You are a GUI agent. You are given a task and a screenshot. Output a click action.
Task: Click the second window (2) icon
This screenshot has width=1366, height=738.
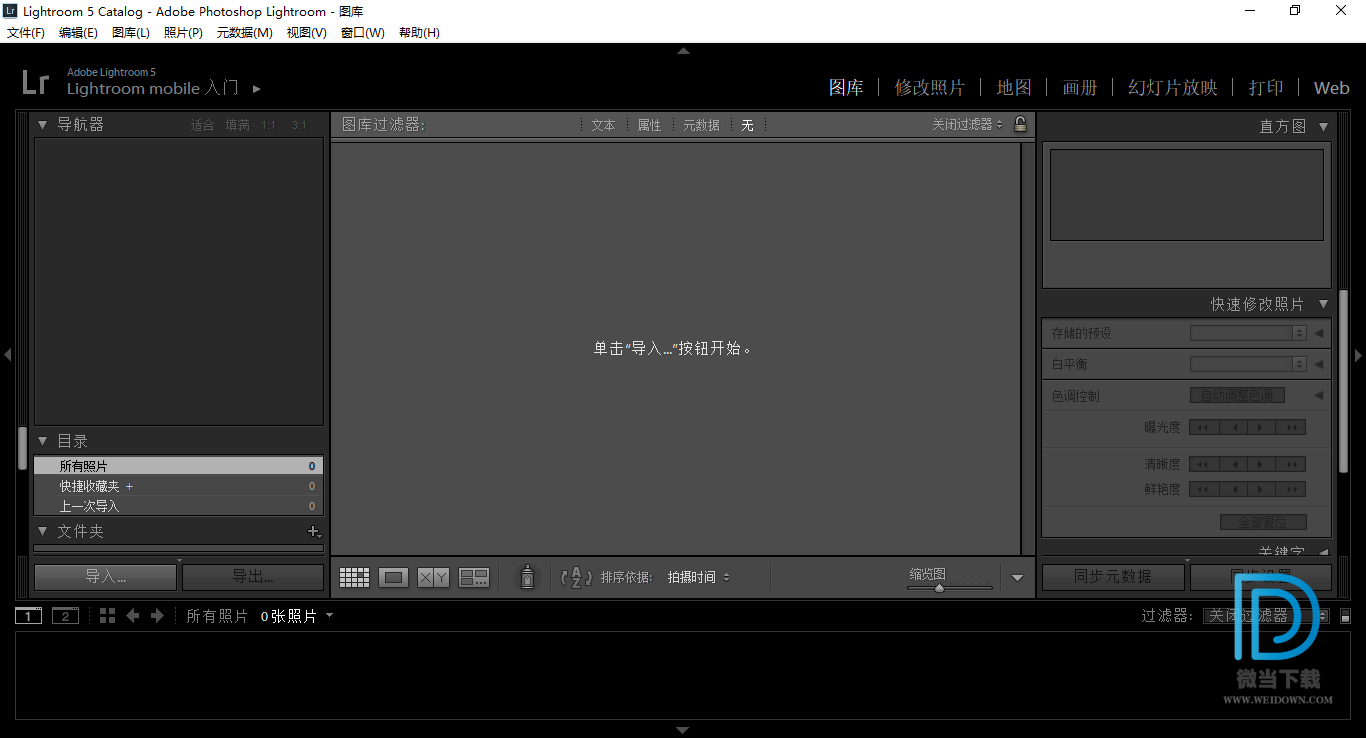(65, 616)
